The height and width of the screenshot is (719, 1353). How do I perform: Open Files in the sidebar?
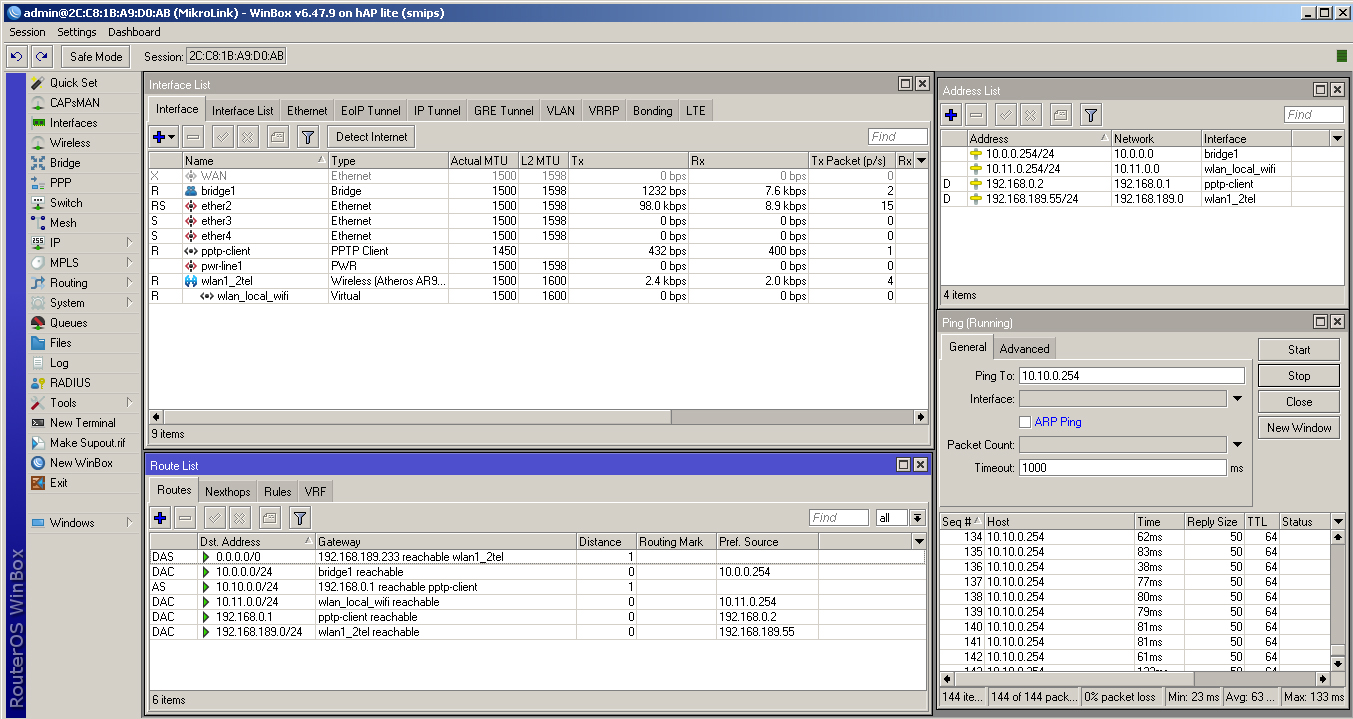(x=61, y=343)
